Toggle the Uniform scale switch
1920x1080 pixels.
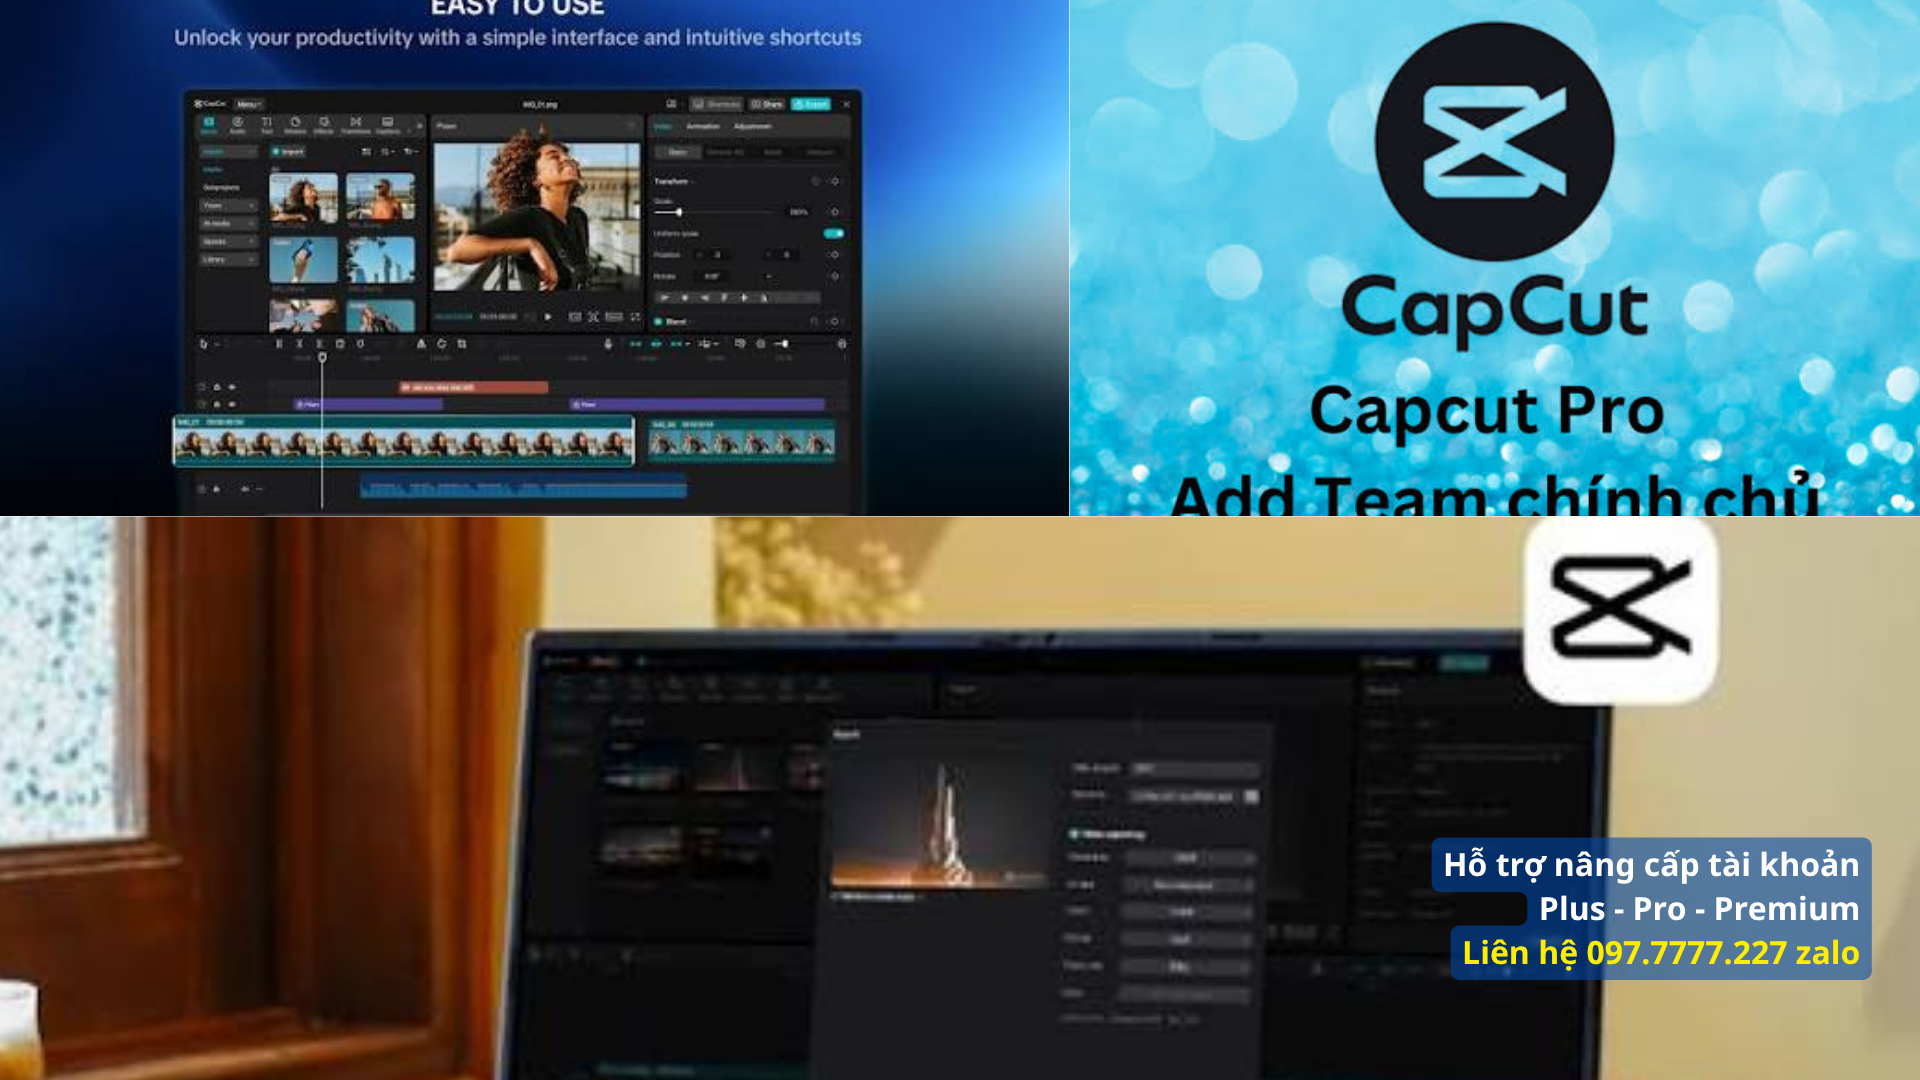point(833,233)
